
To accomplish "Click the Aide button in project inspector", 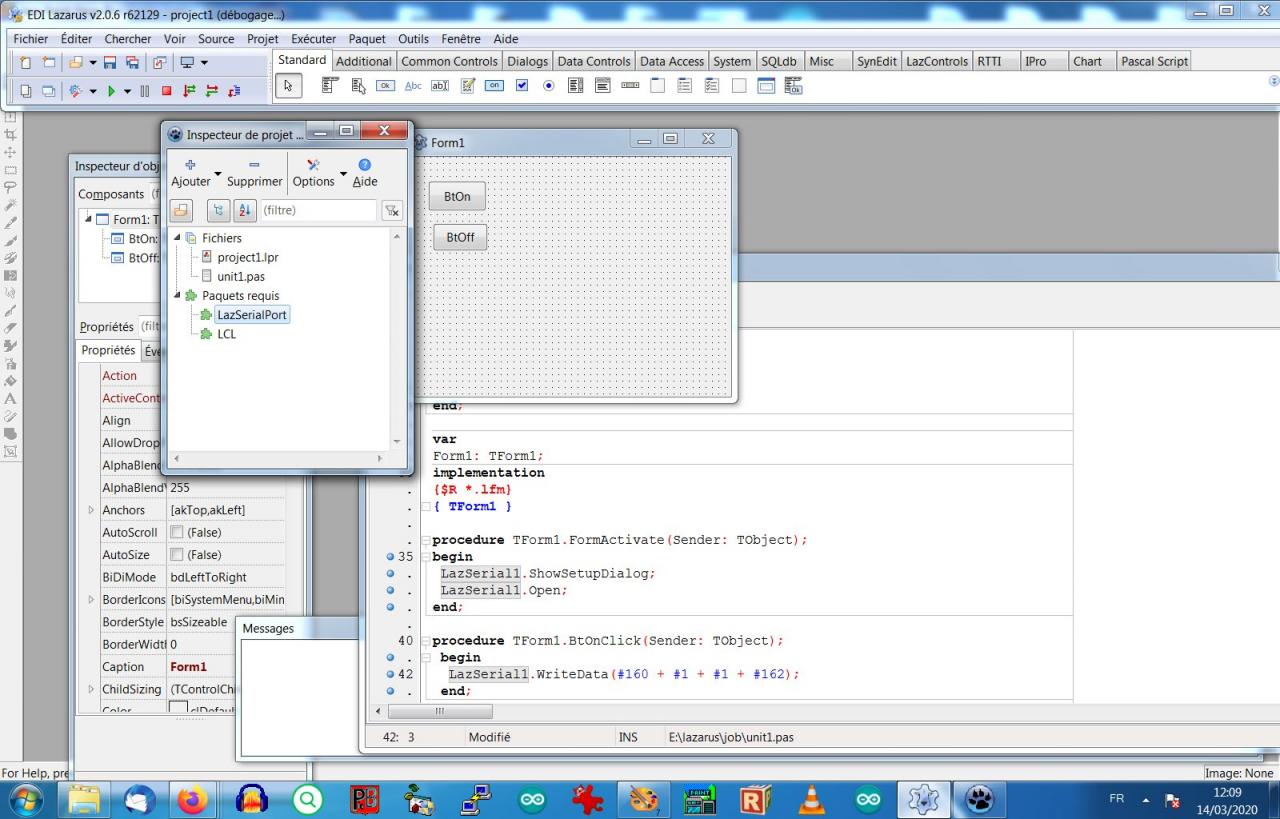I will (365, 172).
